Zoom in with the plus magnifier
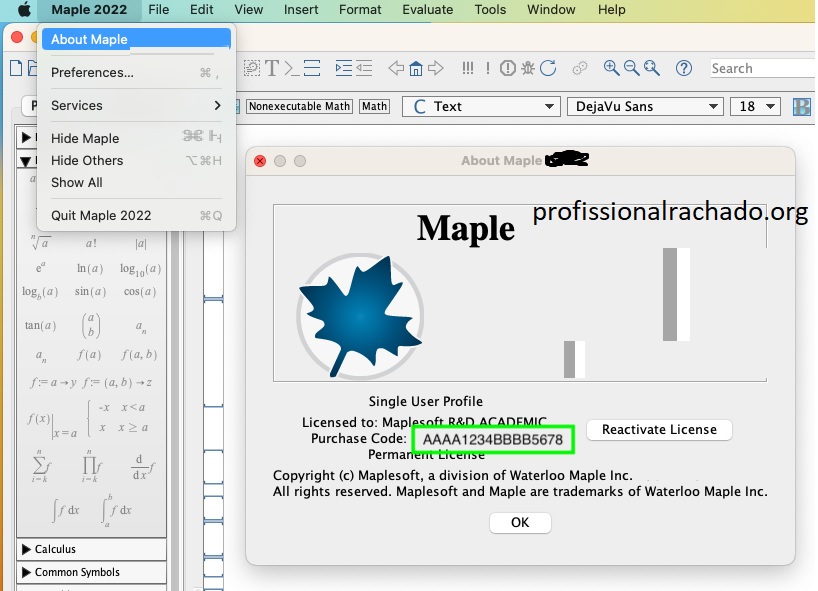The height and width of the screenshot is (591, 818). (611, 68)
